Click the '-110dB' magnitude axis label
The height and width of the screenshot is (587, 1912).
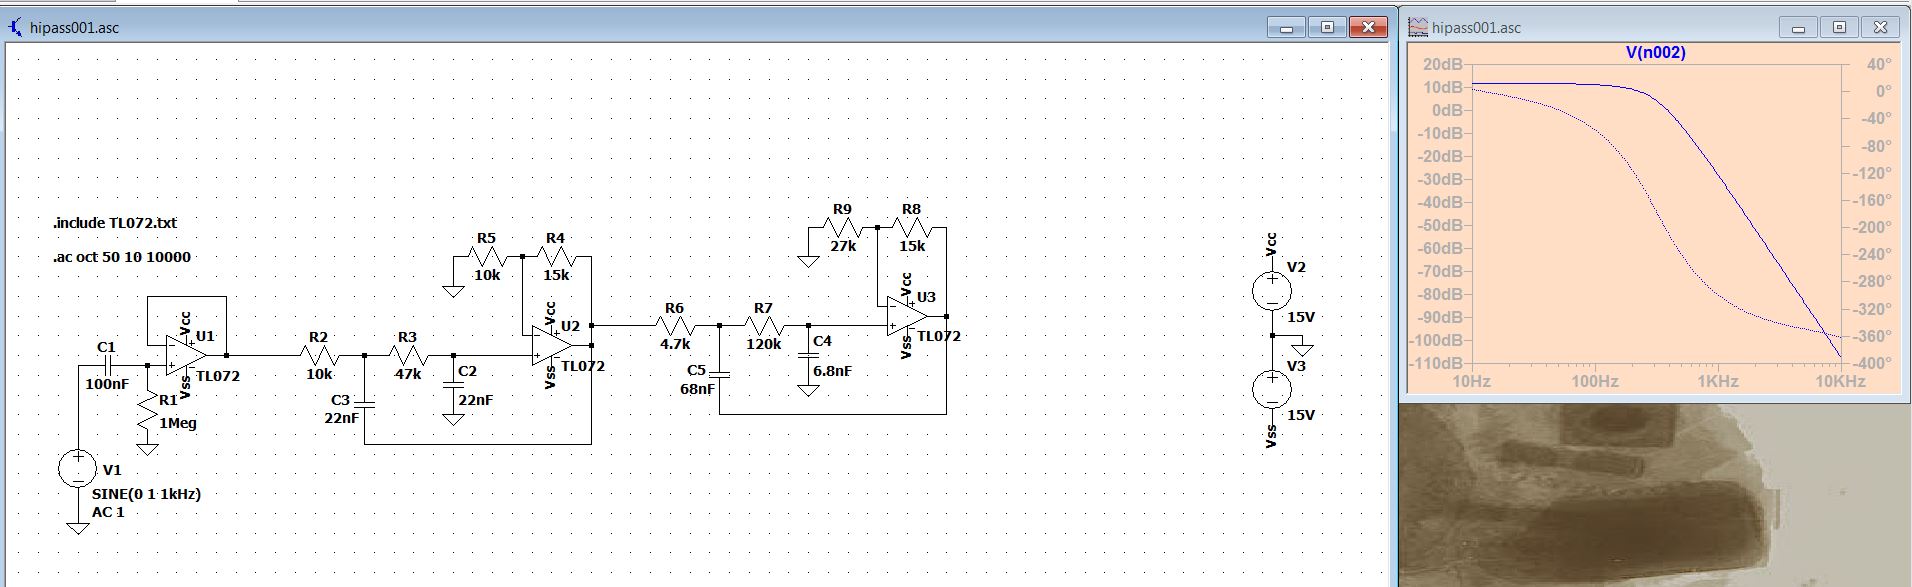click(x=1436, y=363)
